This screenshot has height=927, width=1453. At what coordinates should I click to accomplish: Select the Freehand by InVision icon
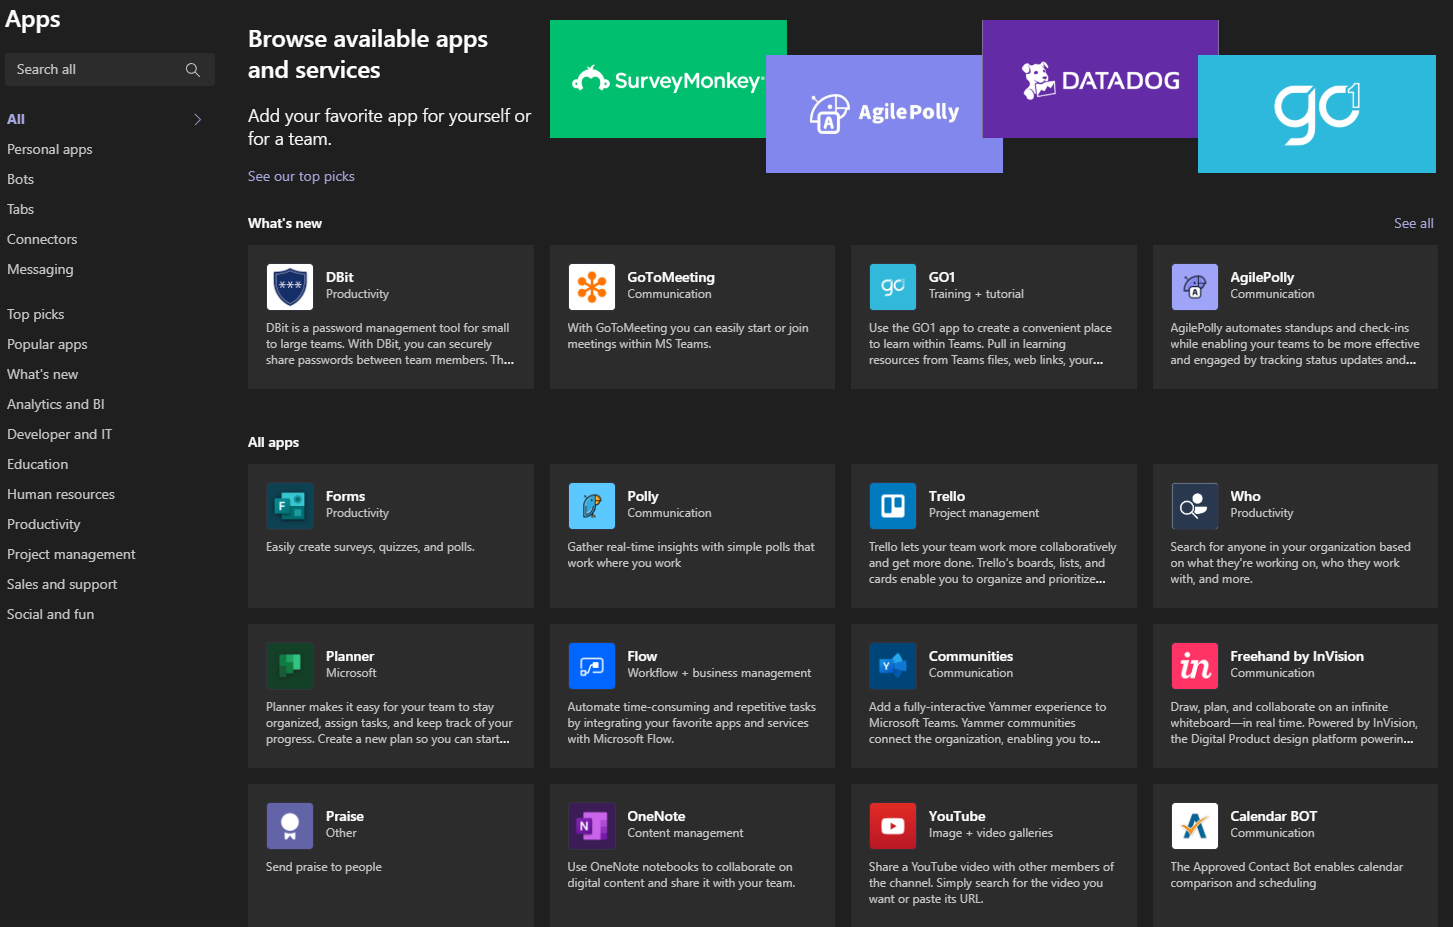pos(1195,666)
